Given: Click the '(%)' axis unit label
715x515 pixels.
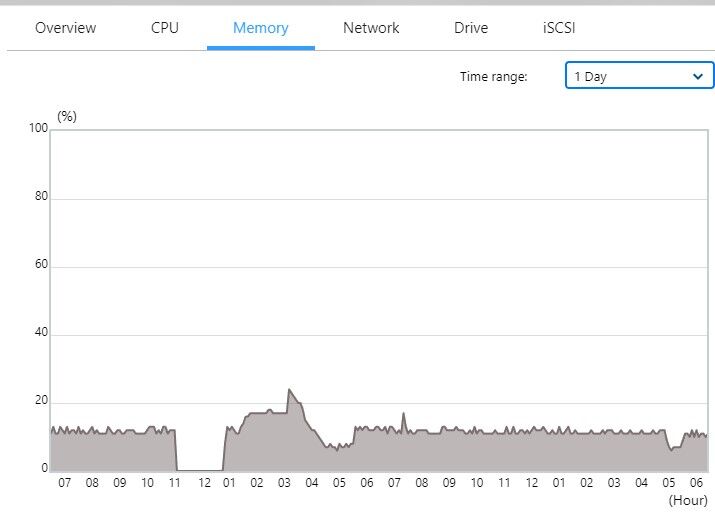Looking at the screenshot, I should pyautogui.click(x=67, y=116).
